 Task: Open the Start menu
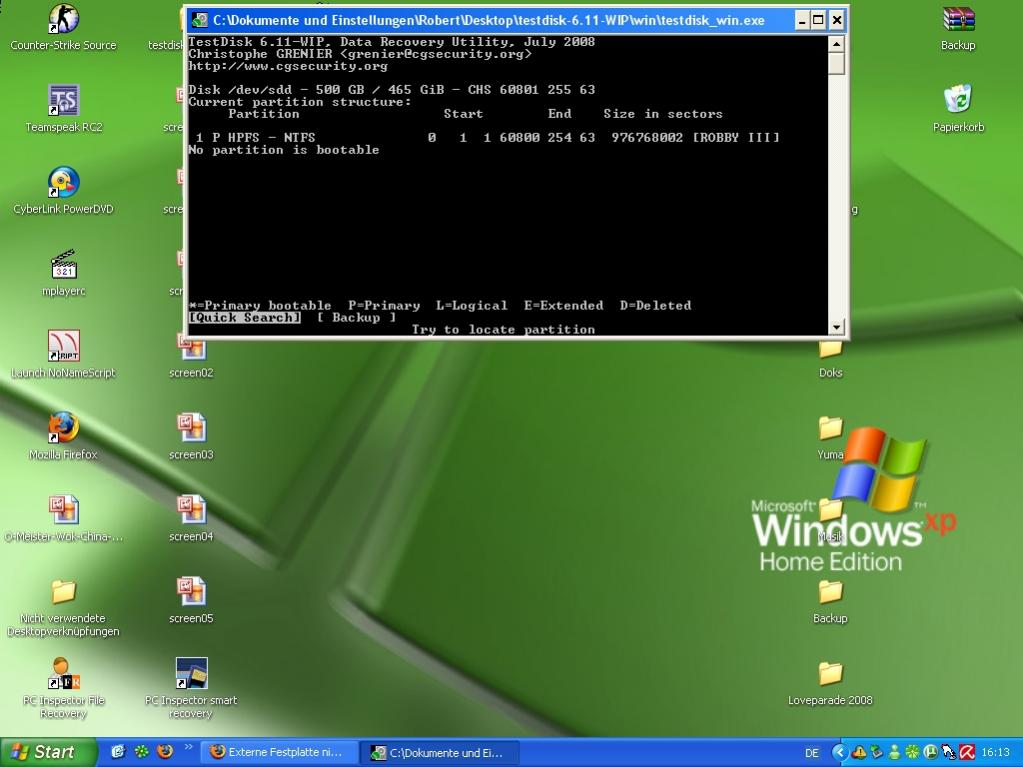(48, 752)
